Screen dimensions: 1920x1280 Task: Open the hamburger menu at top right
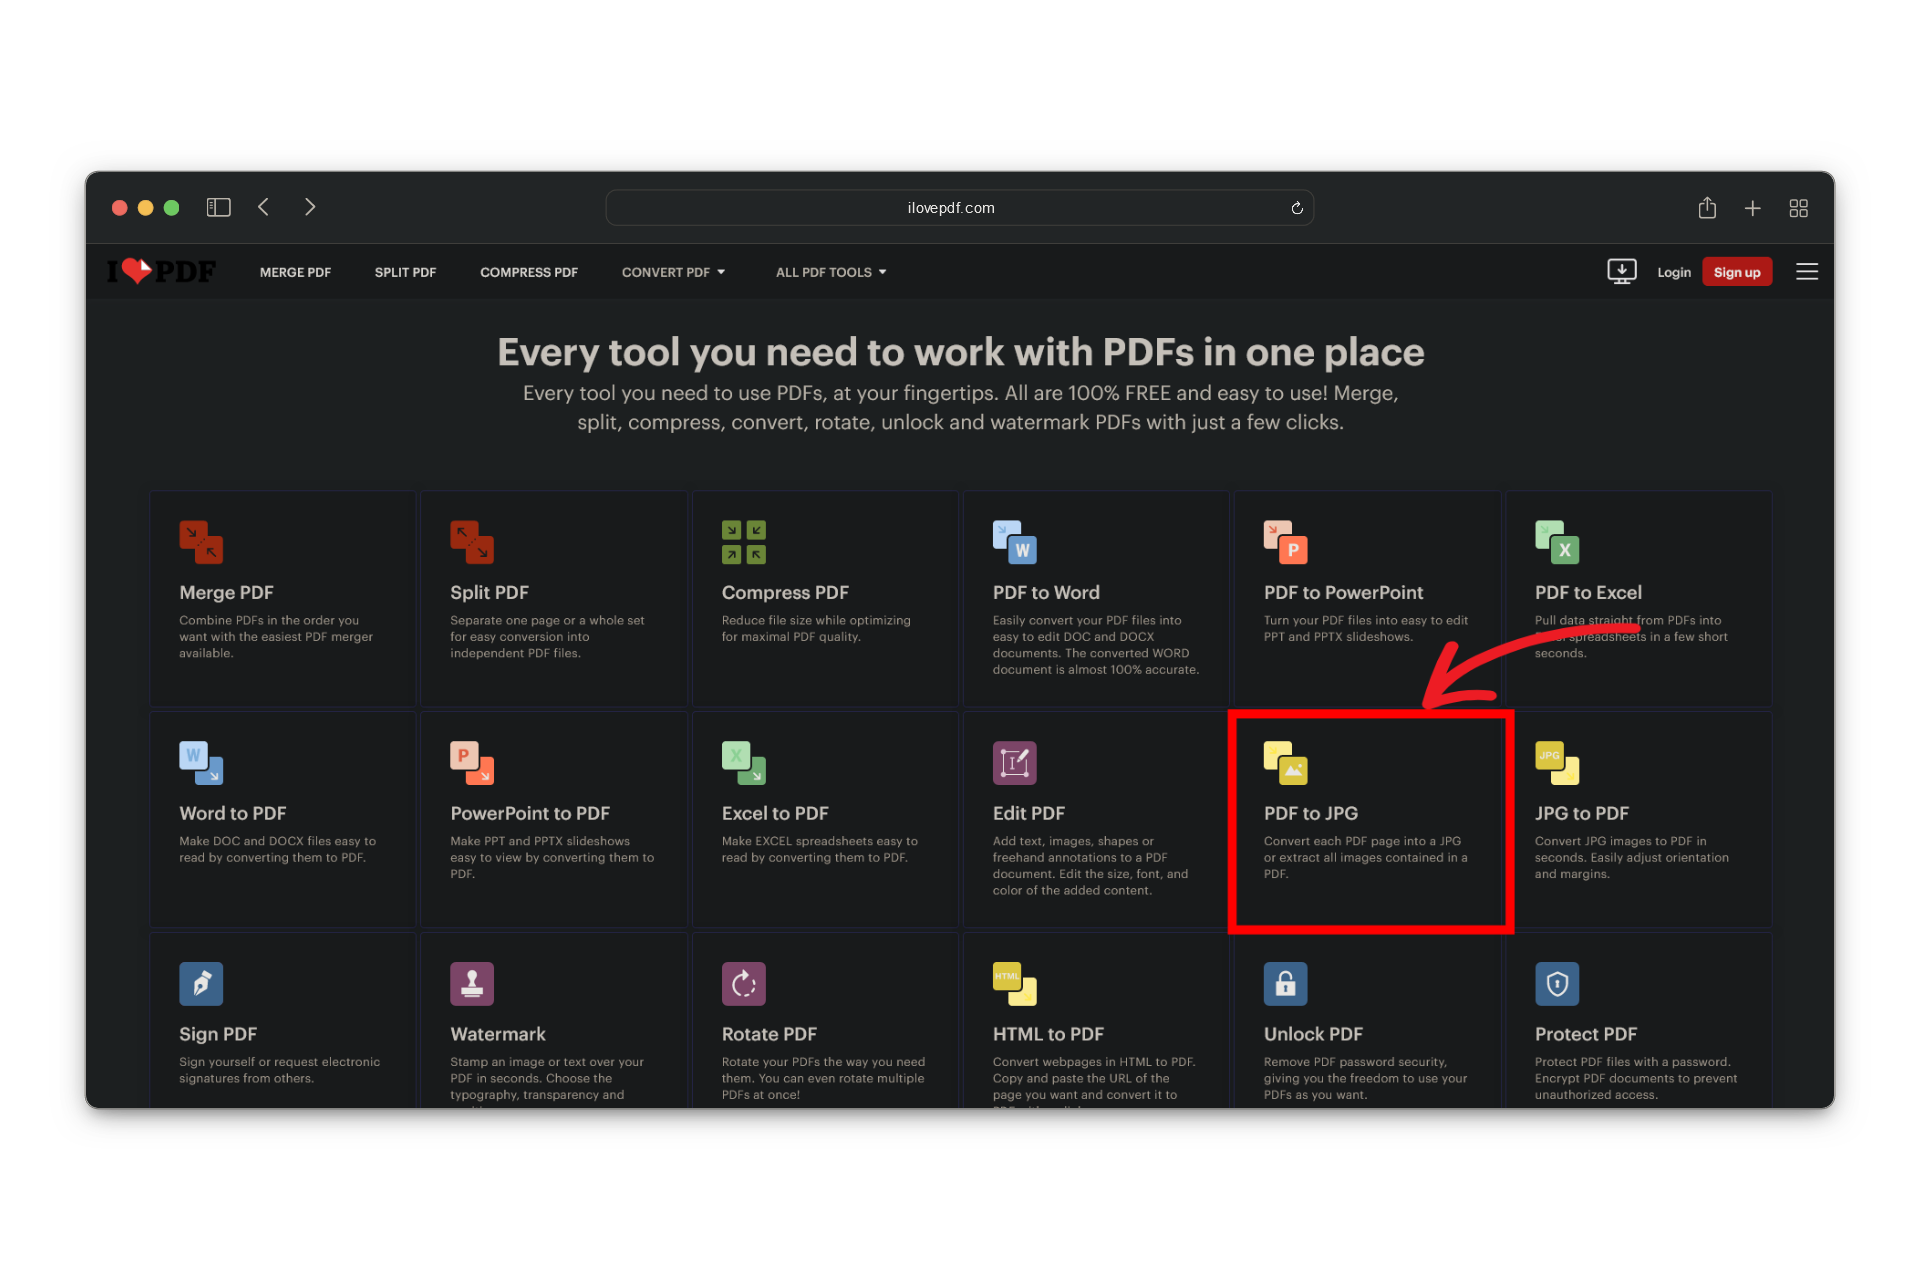1806,271
